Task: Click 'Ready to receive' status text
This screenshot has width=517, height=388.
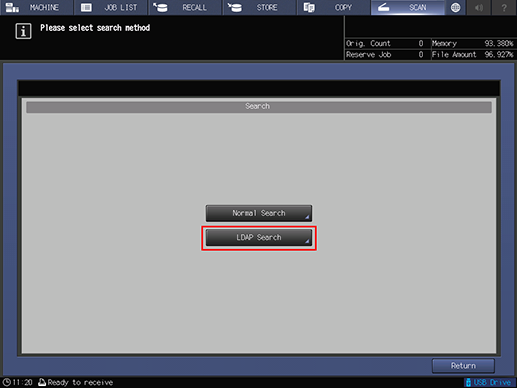Action: tap(80, 382)
